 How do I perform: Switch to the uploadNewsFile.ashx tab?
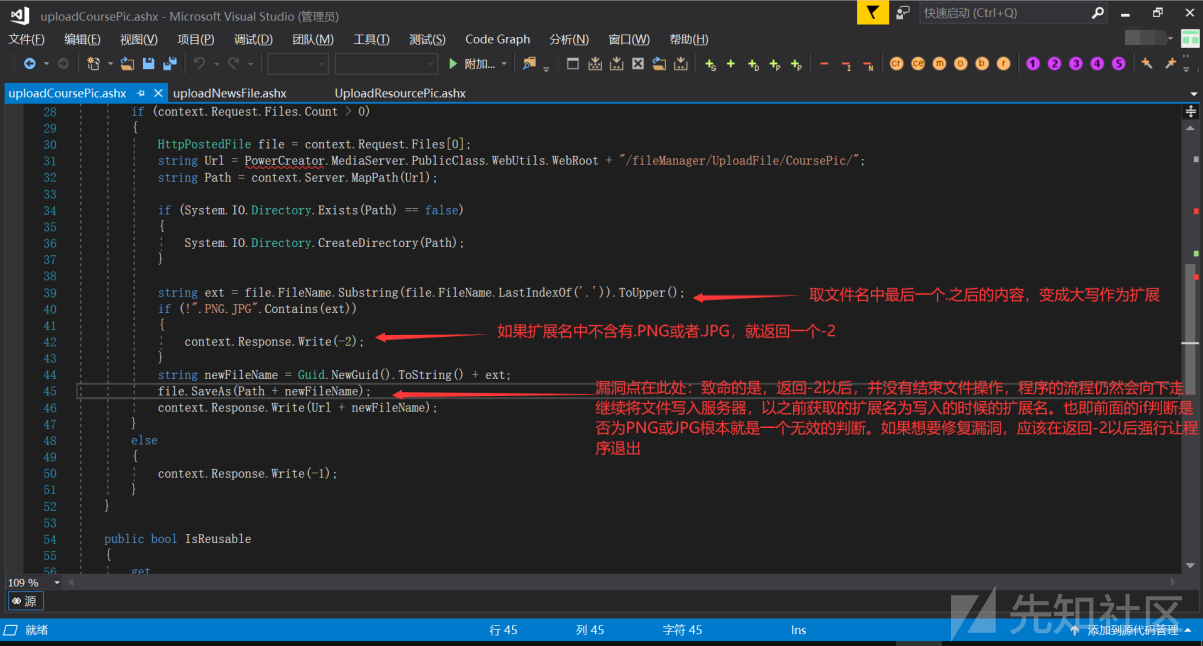click(229, 93)
